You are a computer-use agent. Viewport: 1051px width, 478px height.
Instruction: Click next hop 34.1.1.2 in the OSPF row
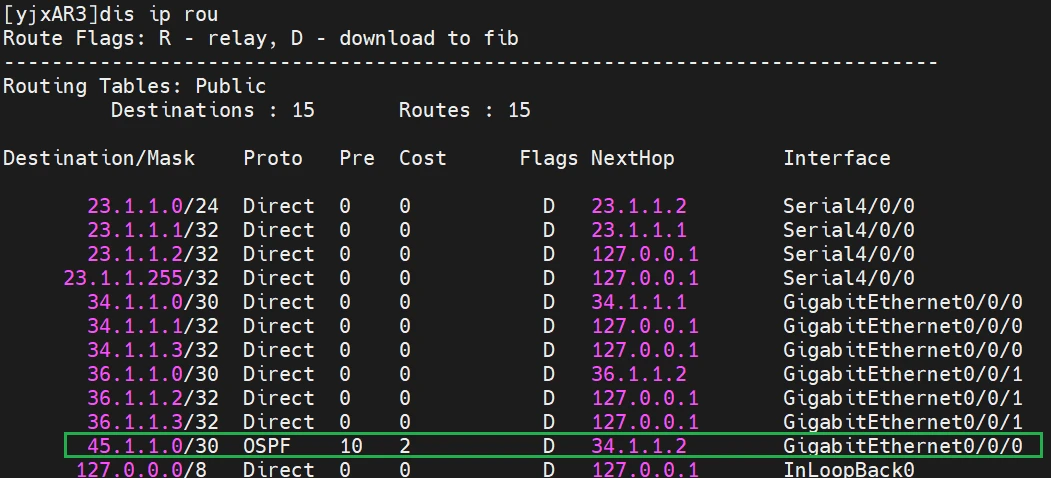639,445
